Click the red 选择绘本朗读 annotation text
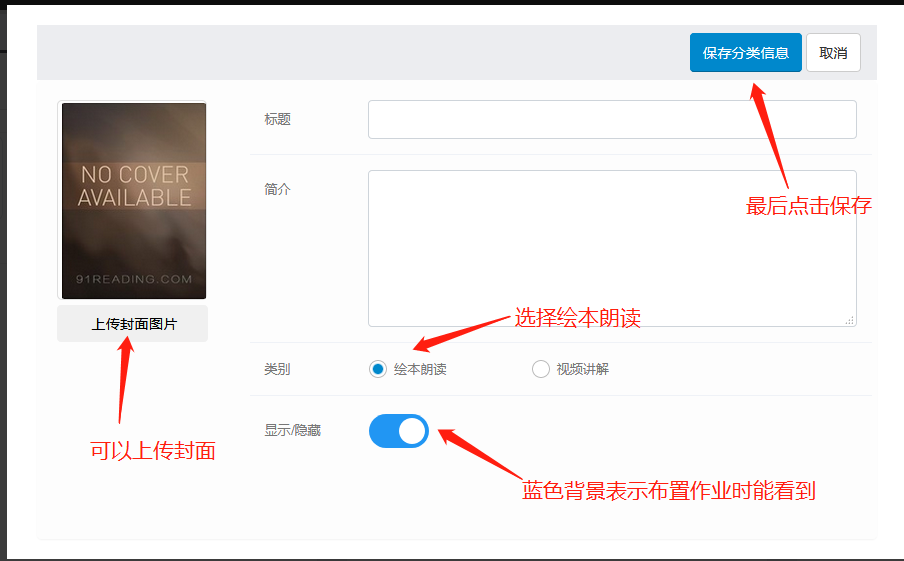Viewport: 904px width, 561px height. 577,318
